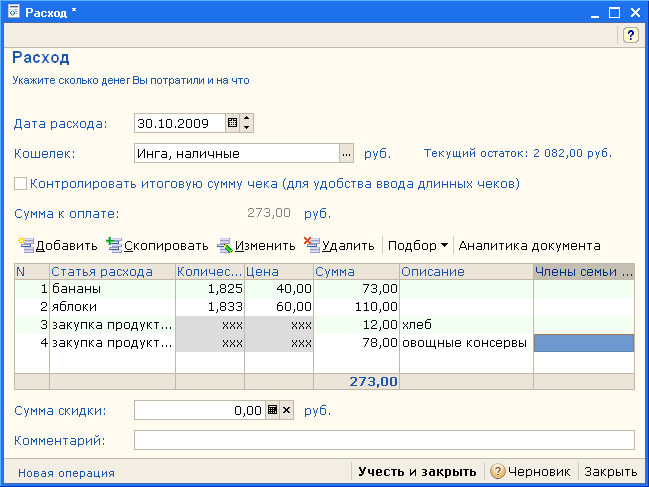This screenshot has height=487, width=649.
Task: Click the Комментарий input field
Action: pyautogui.click(x=384, y=440)
